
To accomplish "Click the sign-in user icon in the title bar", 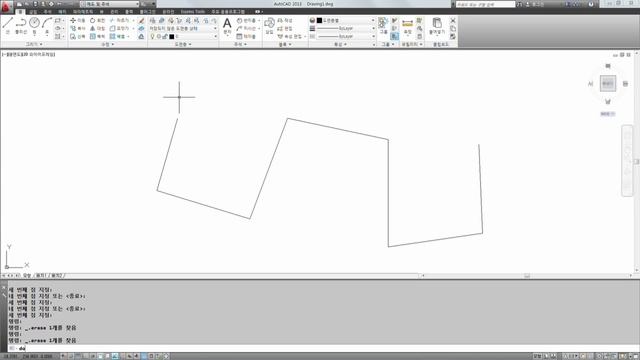I will click(x=527, y=4).
